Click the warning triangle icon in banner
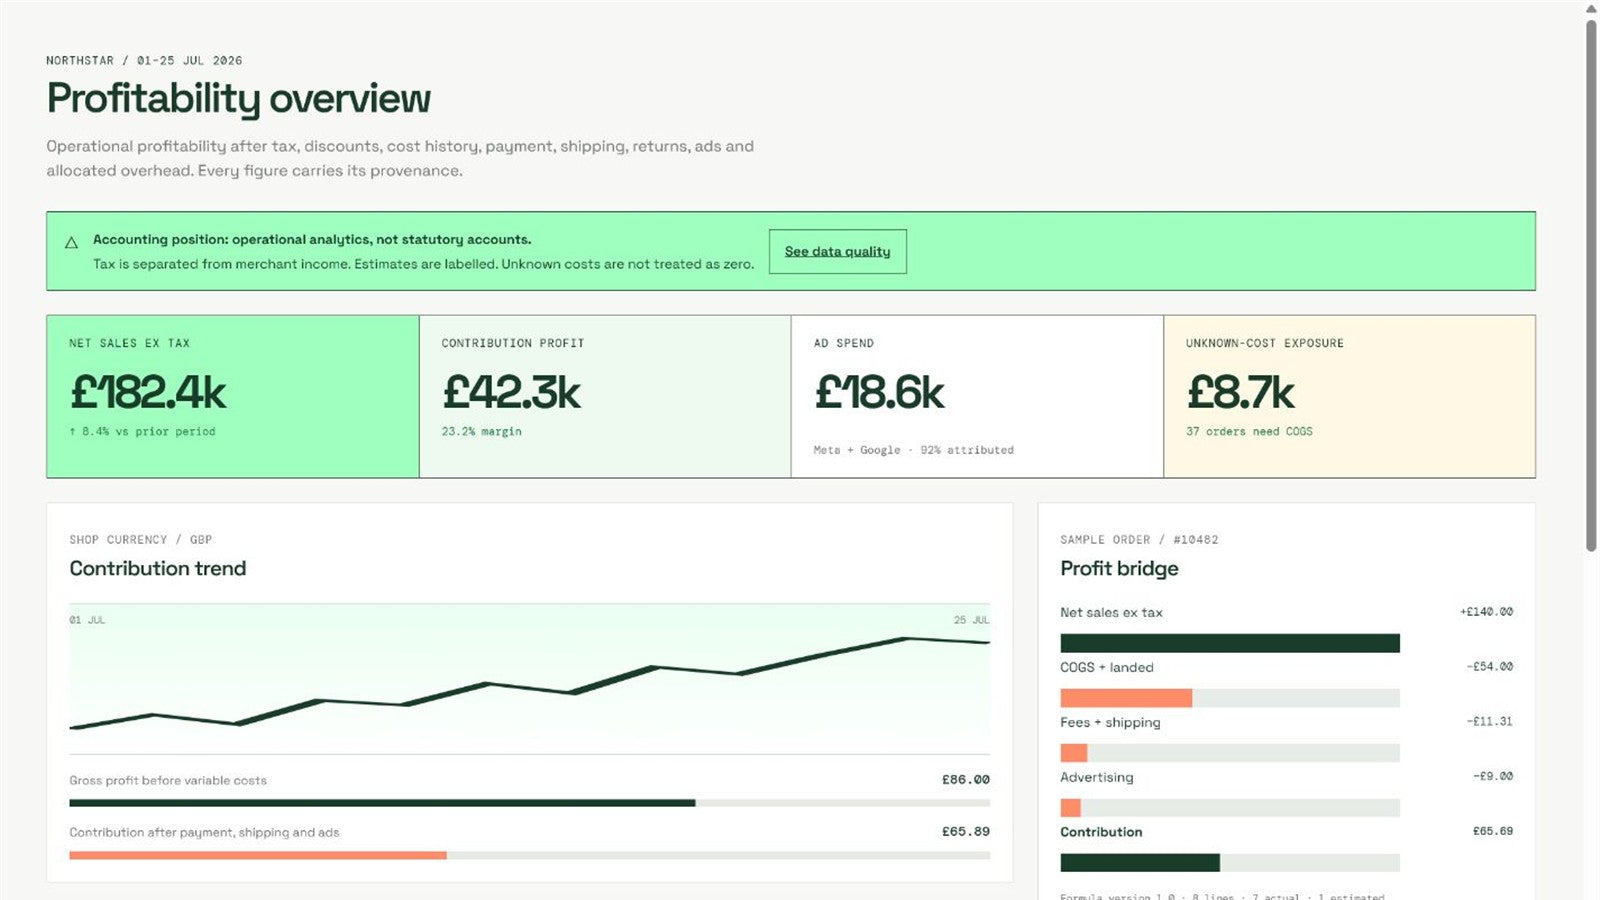1600x900 pixels. pyautogui.click(x=71, y=242)
